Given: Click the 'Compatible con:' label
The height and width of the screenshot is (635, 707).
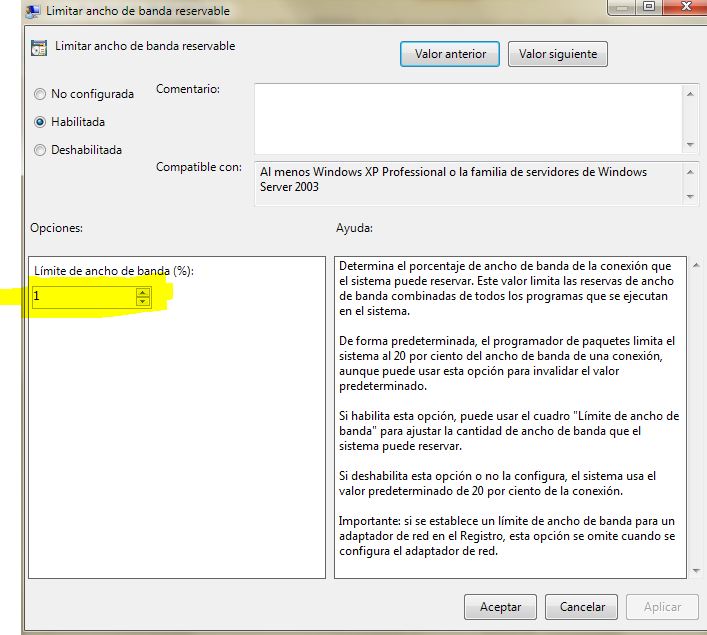Looking at the screenshot, I should pyautogui.click(x=199, y=167).
